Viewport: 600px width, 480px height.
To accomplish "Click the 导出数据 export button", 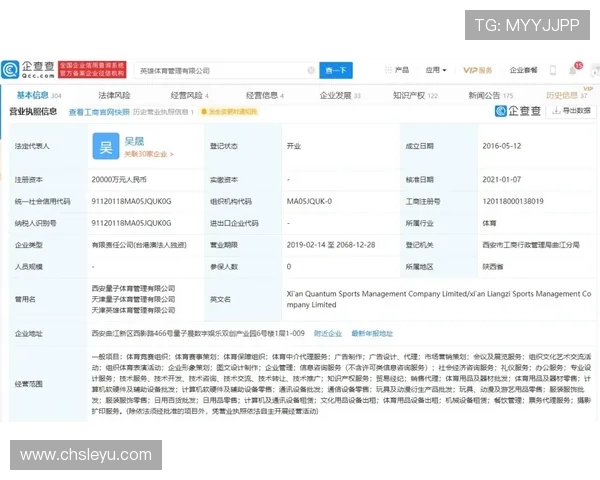I will pos(571,111).
